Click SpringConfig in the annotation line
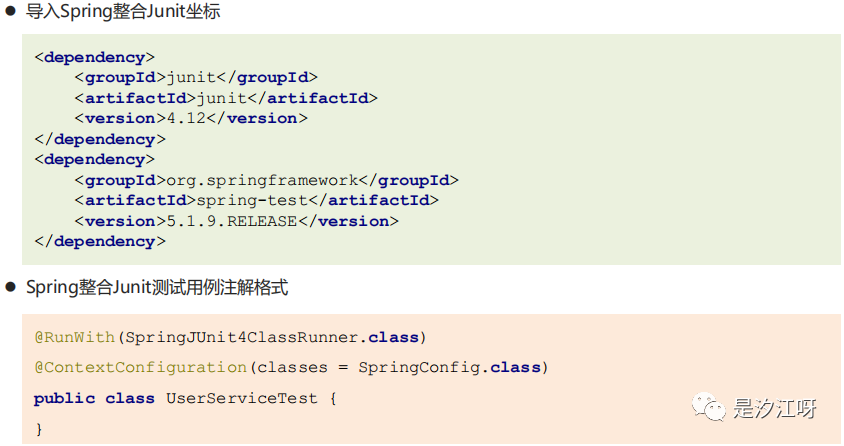Viewport: 844px width, 446px height. point(419,367)
